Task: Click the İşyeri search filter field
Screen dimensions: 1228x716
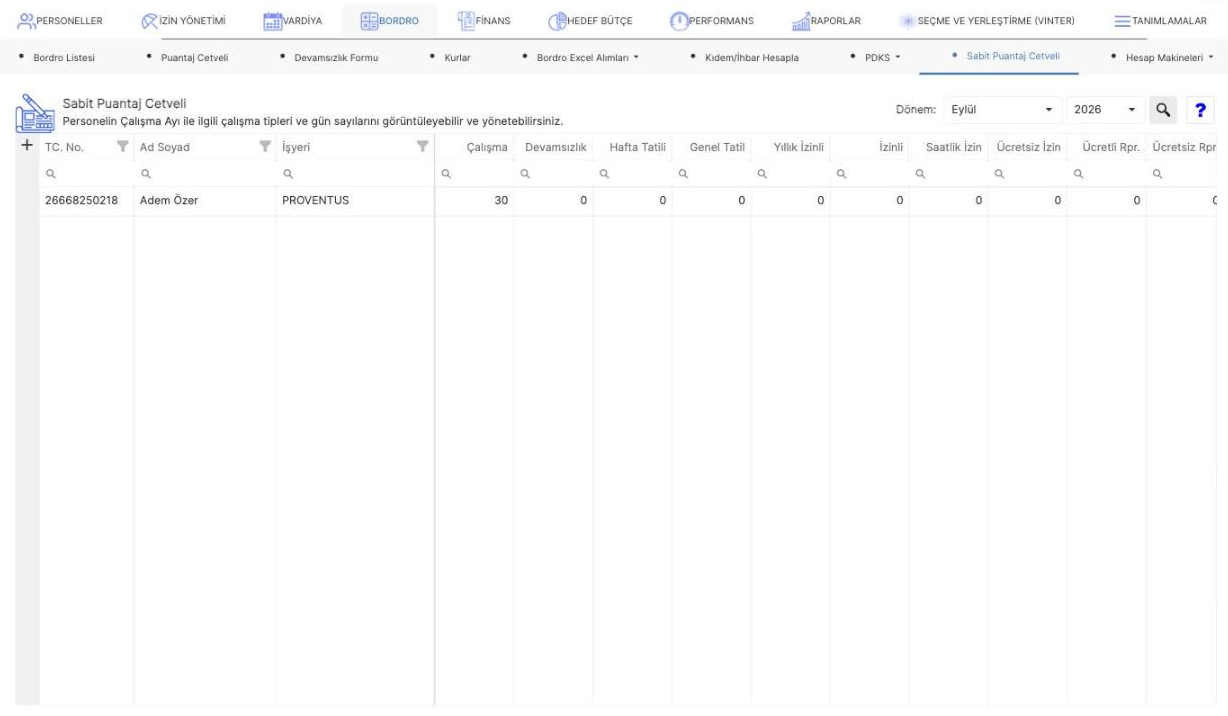Action: point(355,173)
